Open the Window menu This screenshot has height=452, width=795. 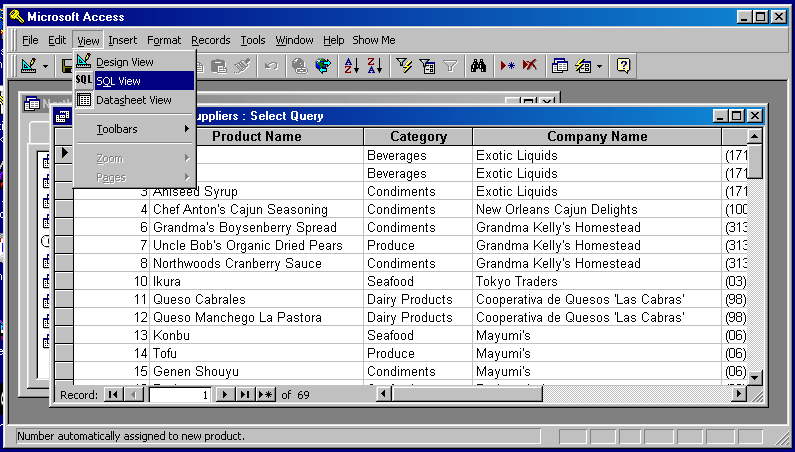click(294, 40)
